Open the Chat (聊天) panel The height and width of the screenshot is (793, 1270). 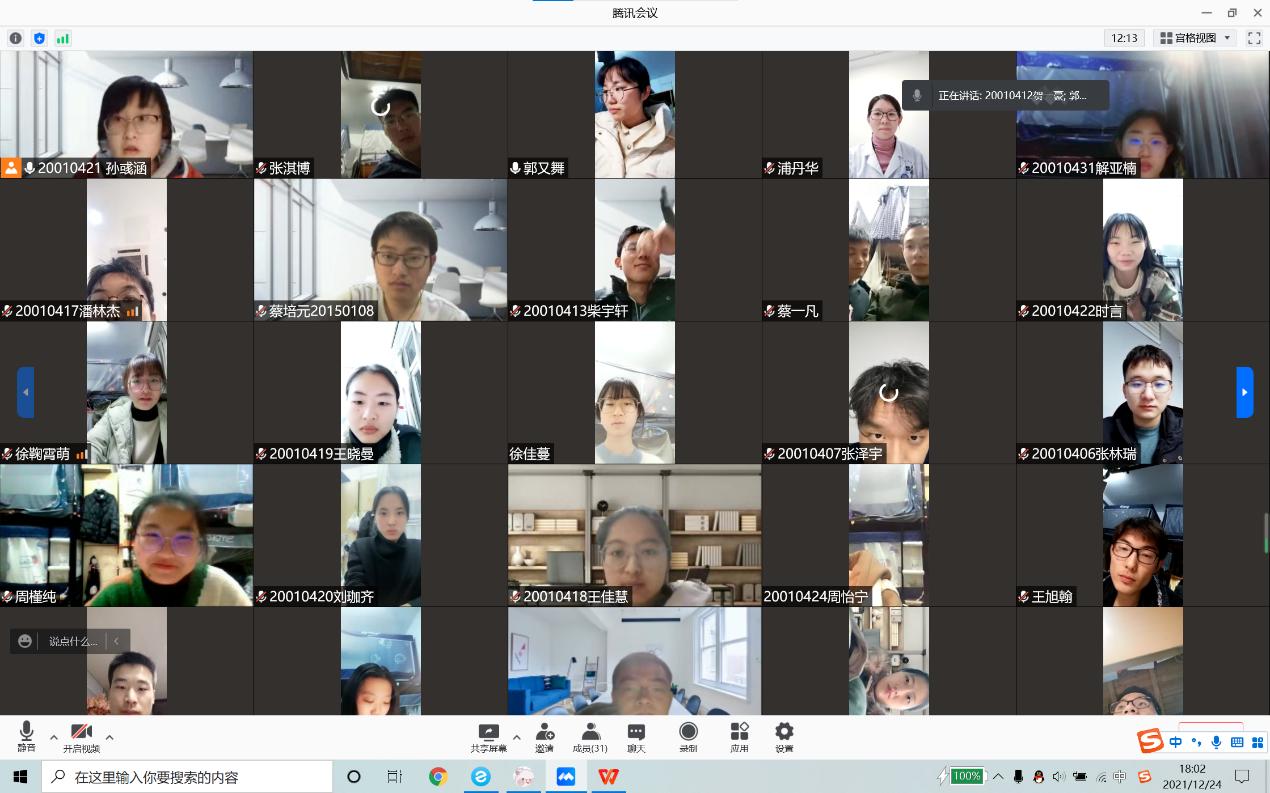(636, 737)
